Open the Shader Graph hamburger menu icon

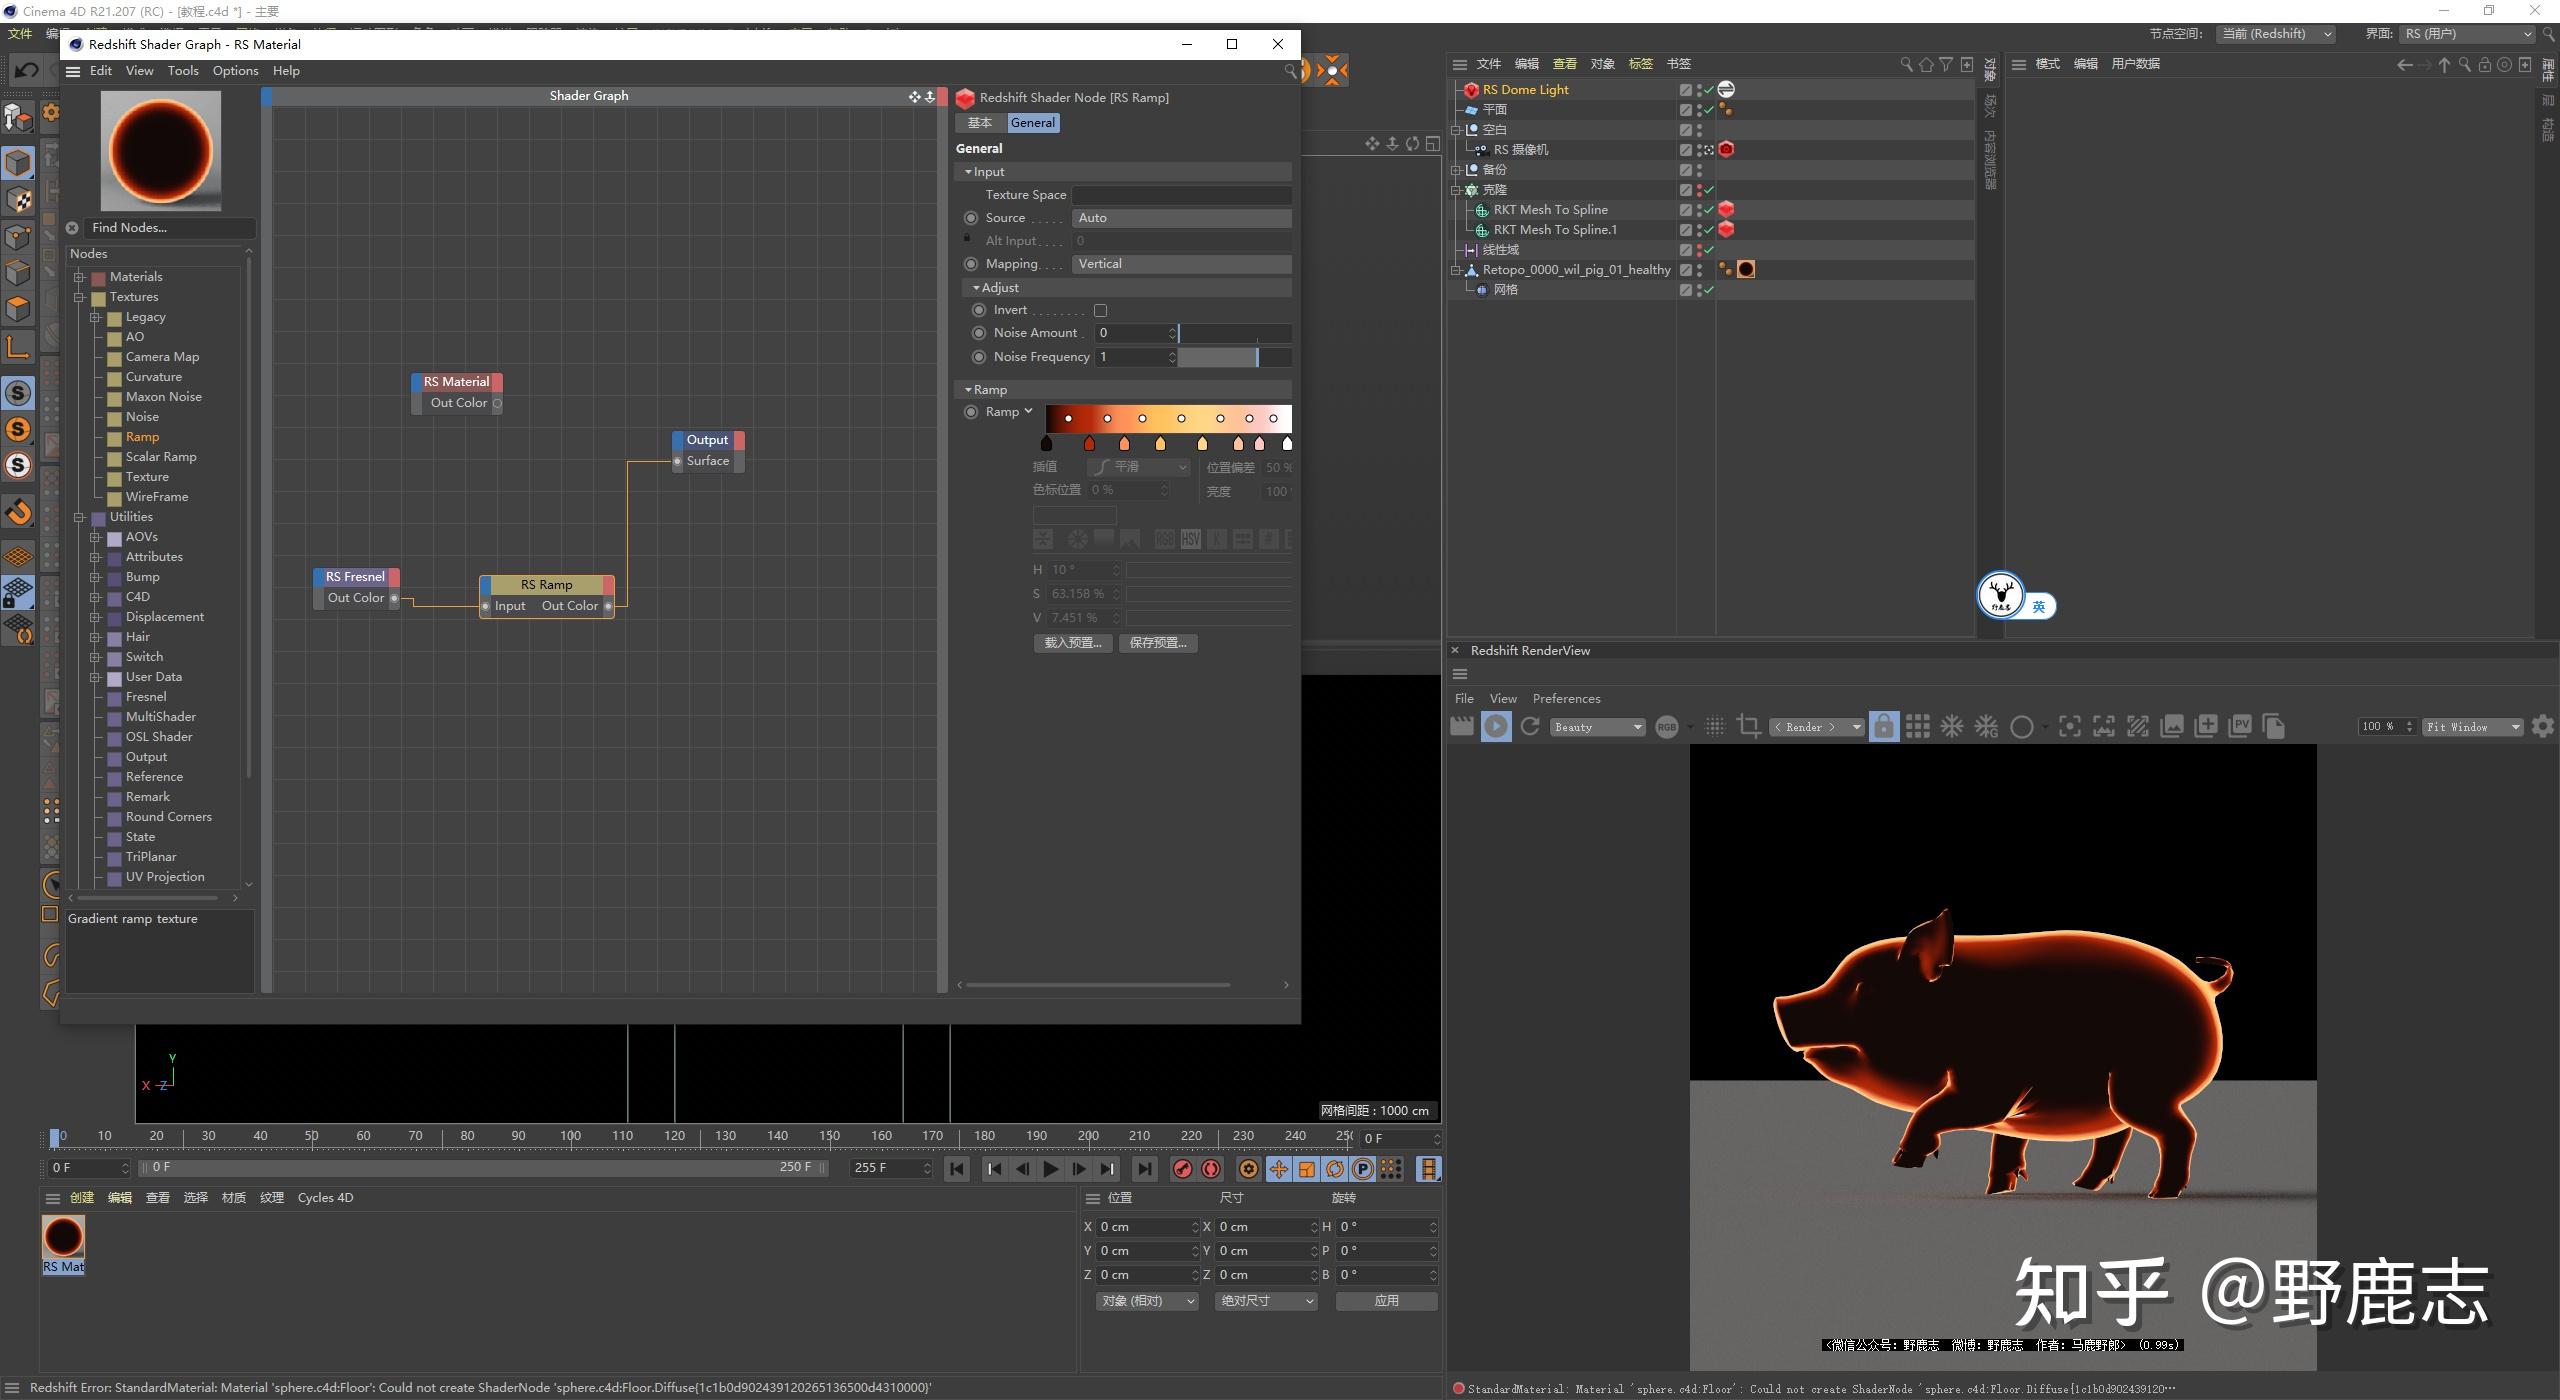pos(73,71)
